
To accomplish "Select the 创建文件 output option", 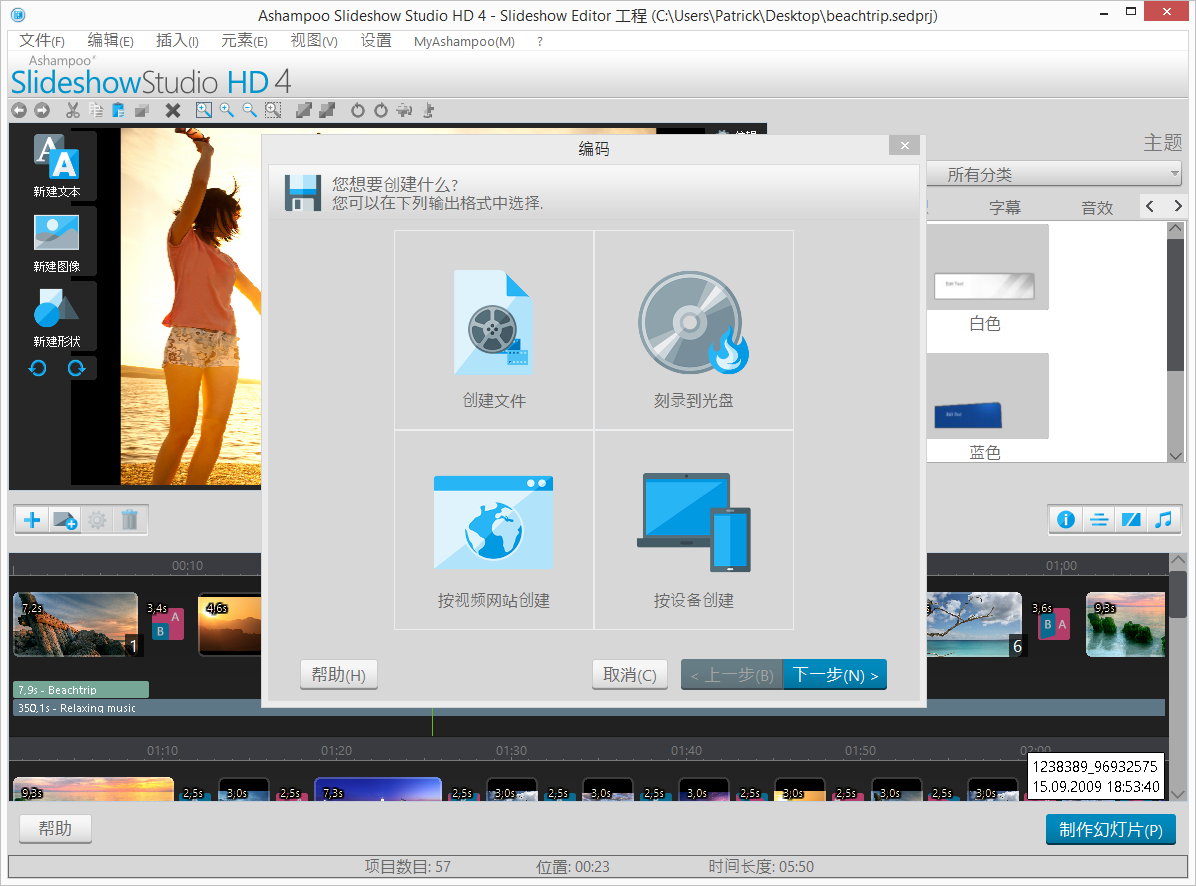I will pos(493,330).
